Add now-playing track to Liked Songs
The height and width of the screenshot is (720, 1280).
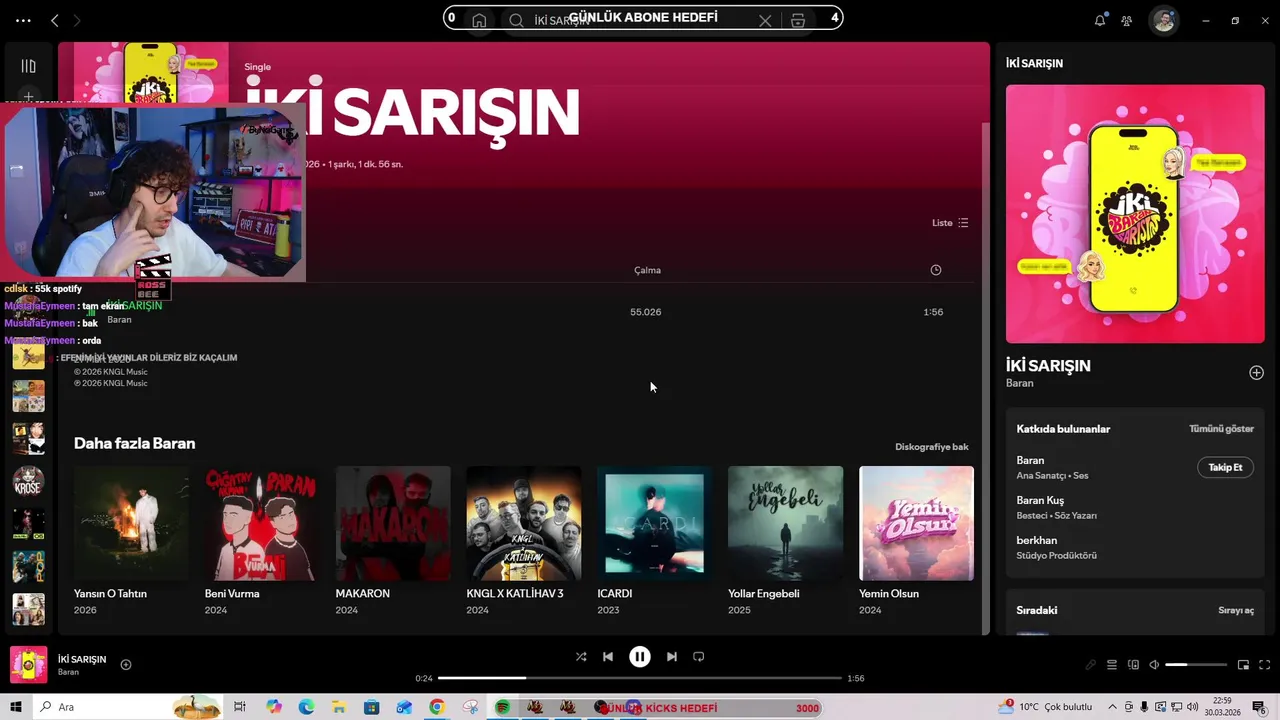tap(126, 664)
